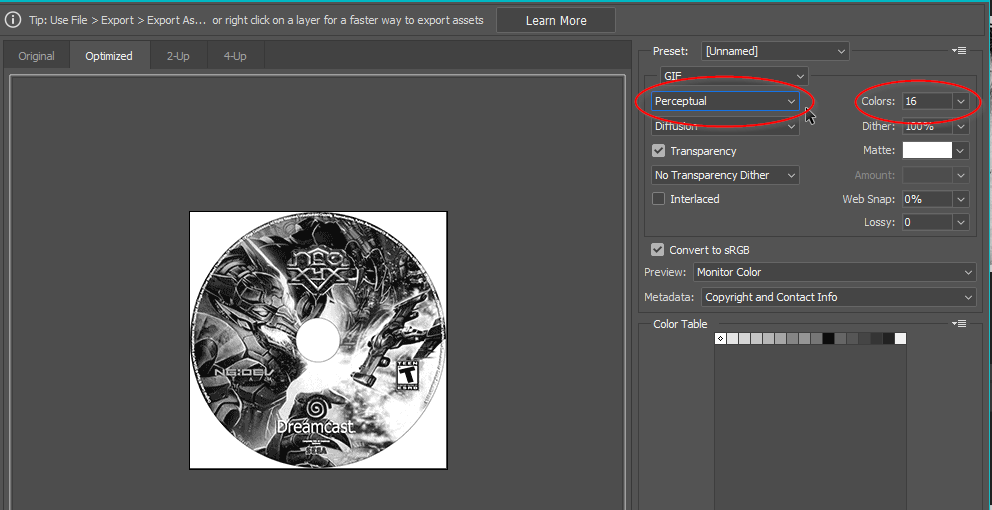The image size is (992, 510).
Task: Expand the Dither percentage arrow
Action: click(960, 126)
